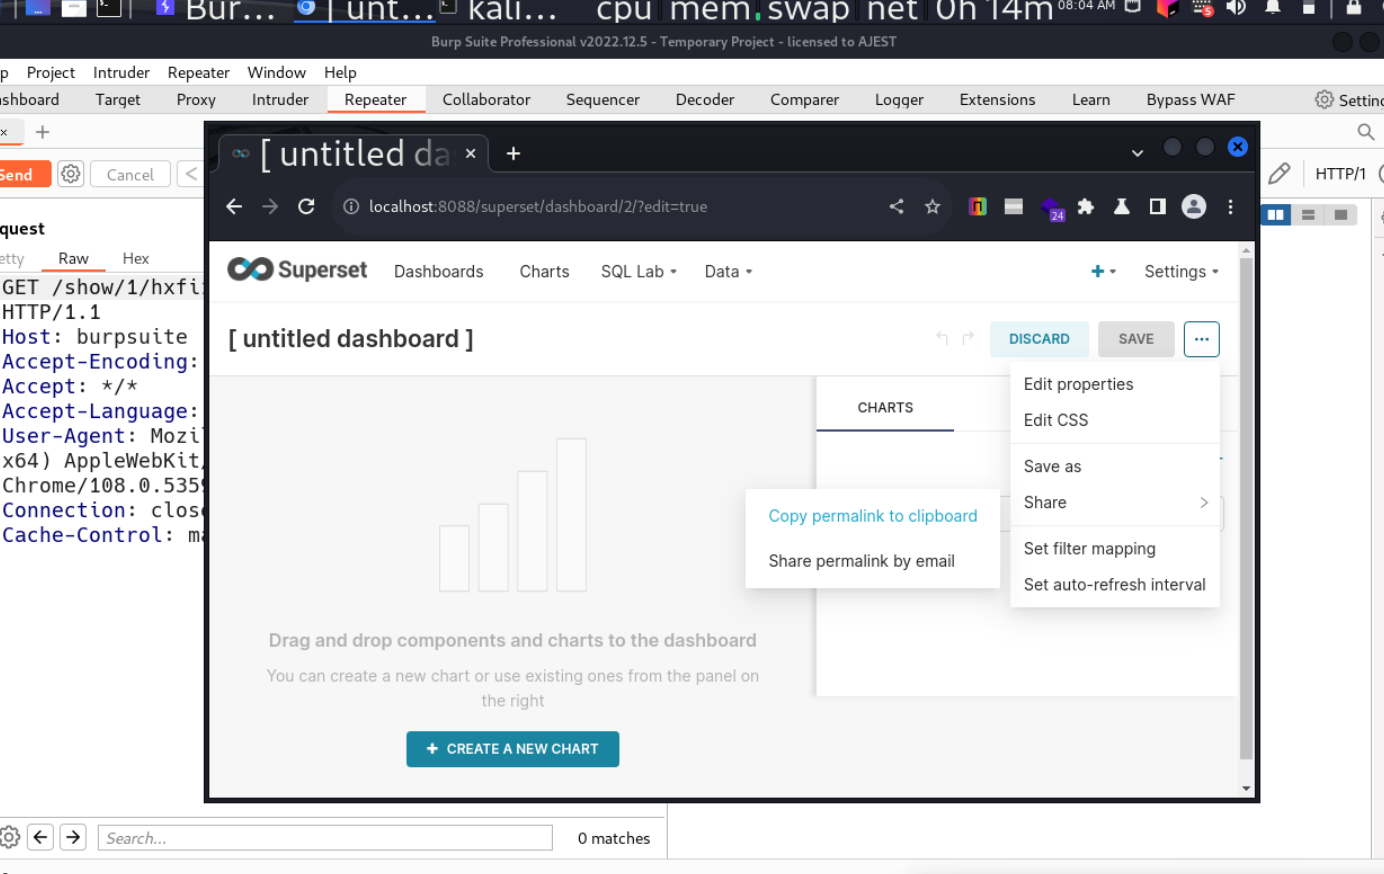Click the Chrome profile avatar icon
Screen dimensions: 1384x874
tap(1193, 206)
